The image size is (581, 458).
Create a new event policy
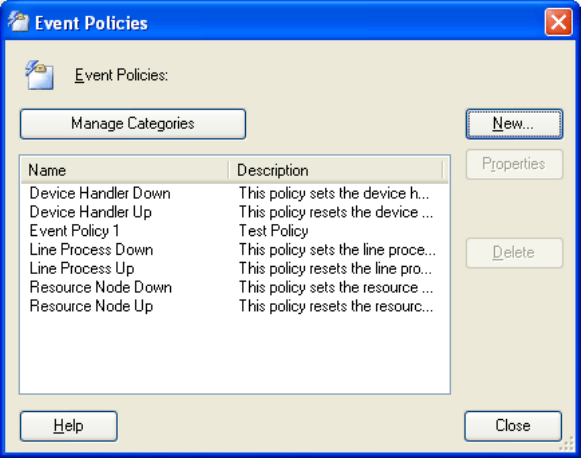(514, 124)
